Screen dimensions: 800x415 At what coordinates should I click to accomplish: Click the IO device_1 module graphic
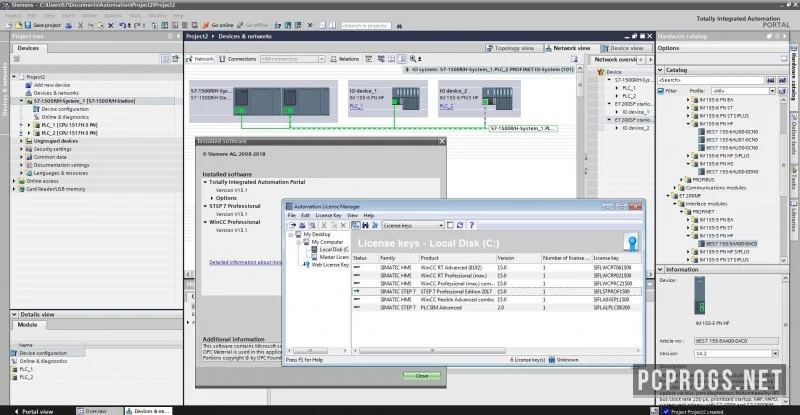[406, 99]
